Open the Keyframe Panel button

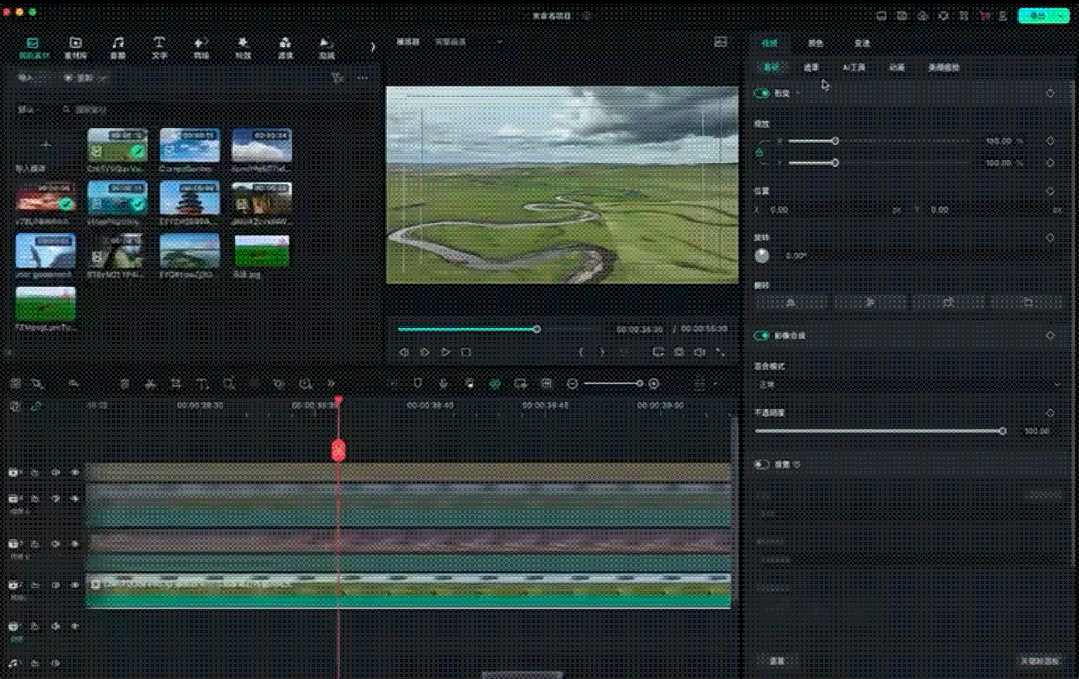tap(1039, 660)
